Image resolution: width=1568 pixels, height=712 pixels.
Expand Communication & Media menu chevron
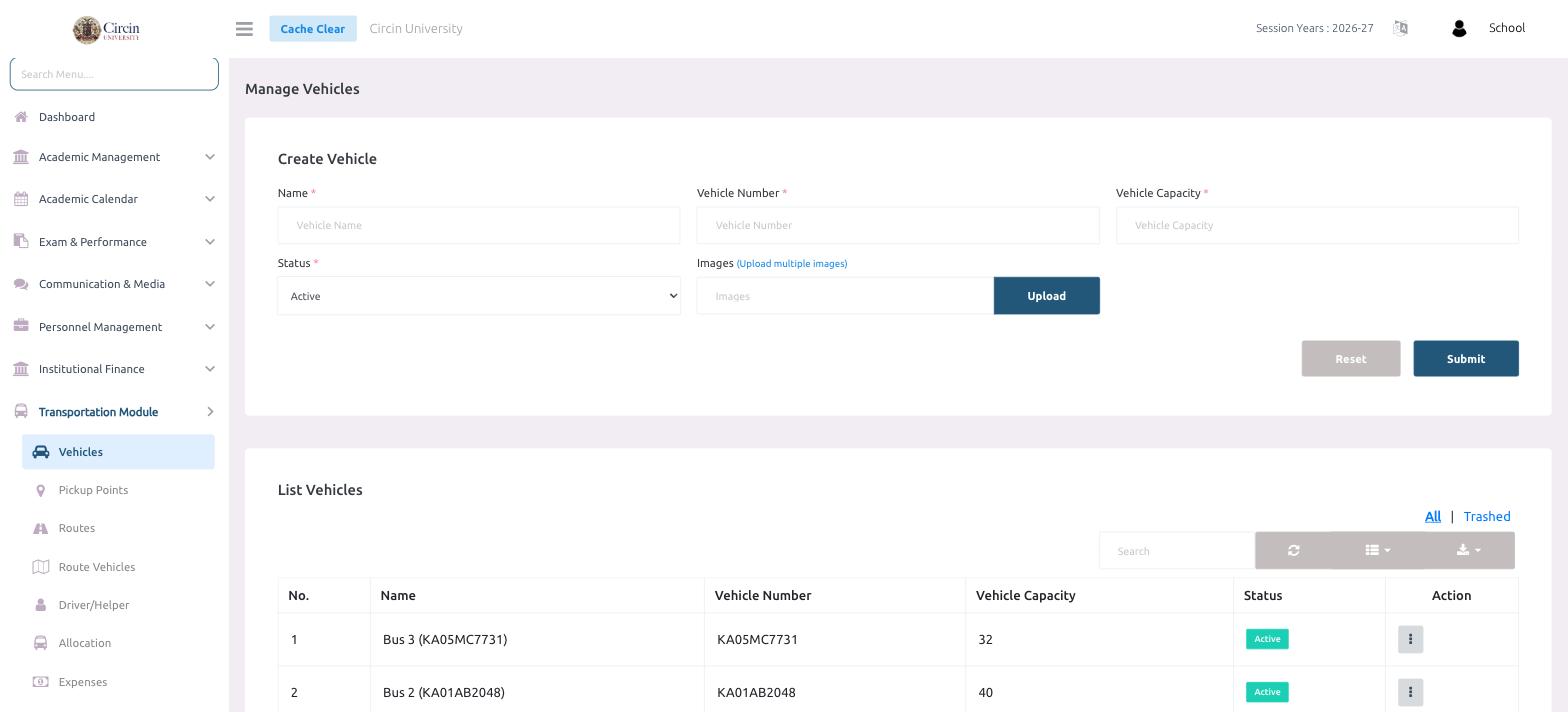[x=210, y=284]
